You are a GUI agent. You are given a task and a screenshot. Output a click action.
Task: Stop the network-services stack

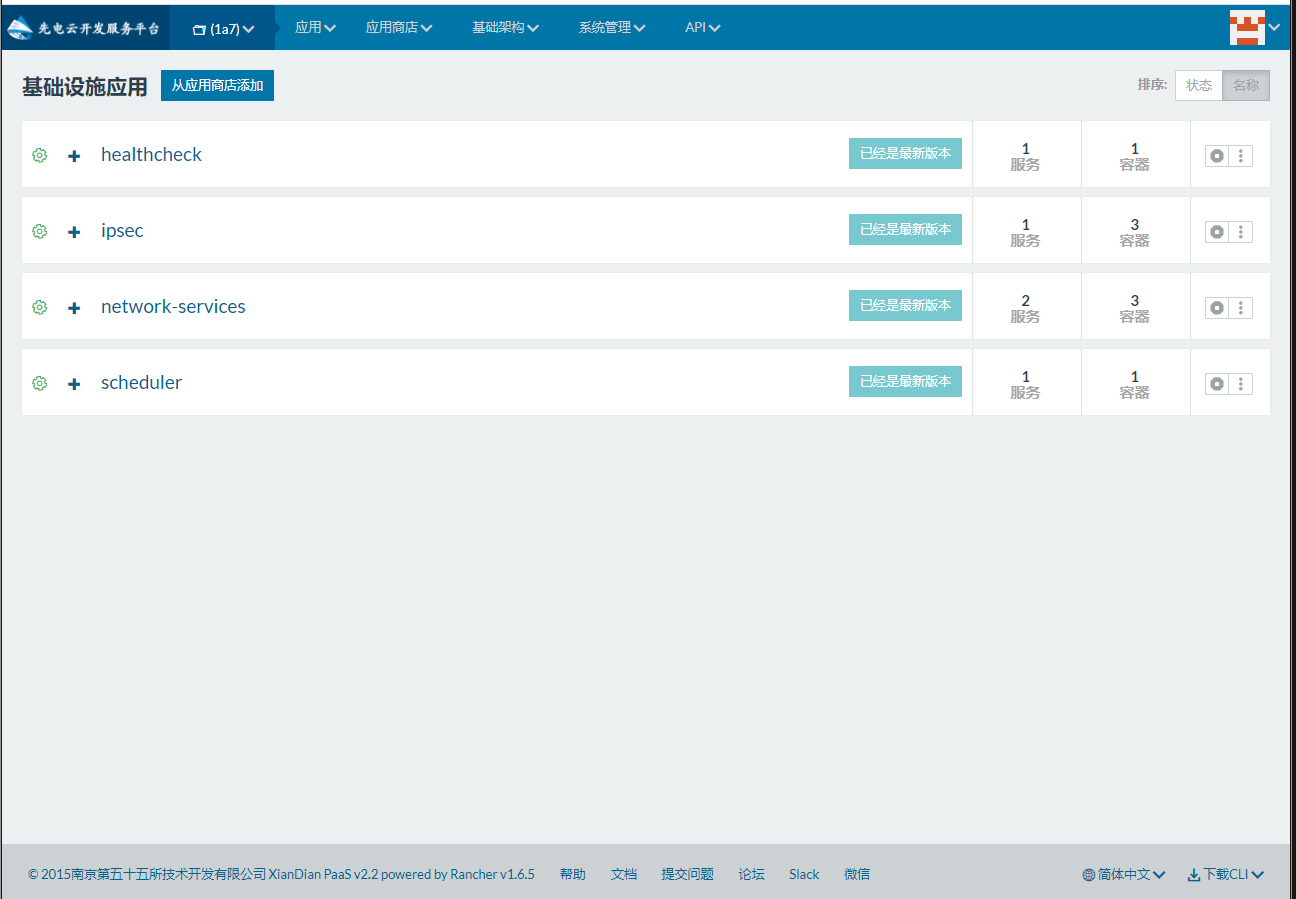click(1216, 307)
